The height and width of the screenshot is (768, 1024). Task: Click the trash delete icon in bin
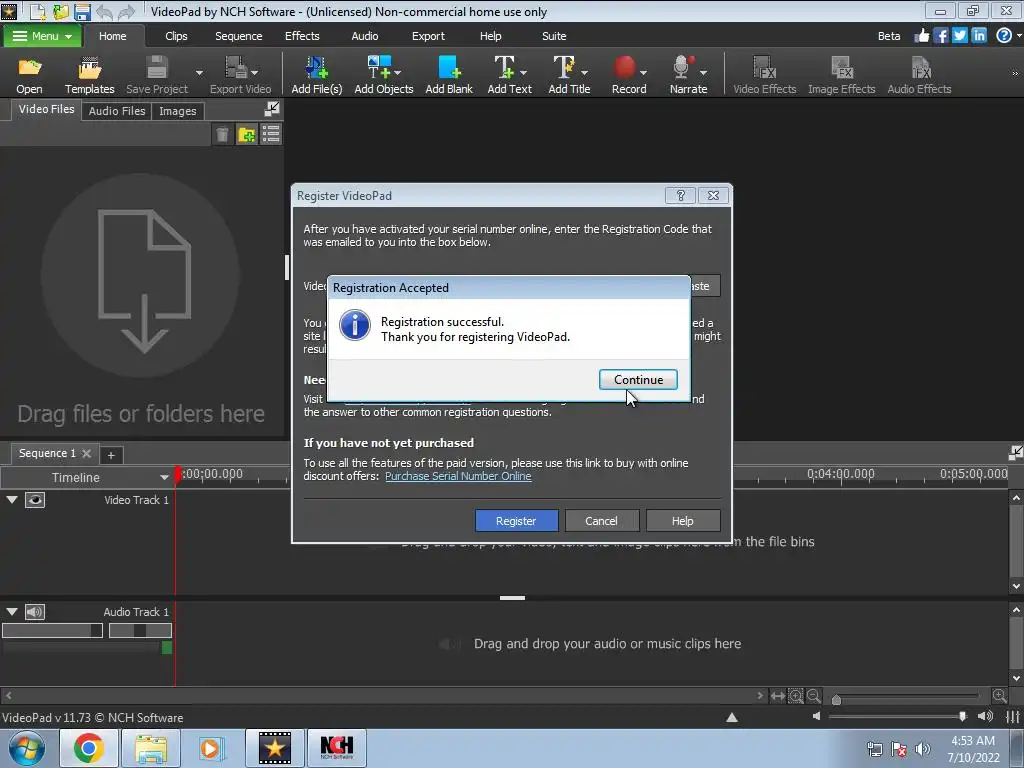(222, 135)
